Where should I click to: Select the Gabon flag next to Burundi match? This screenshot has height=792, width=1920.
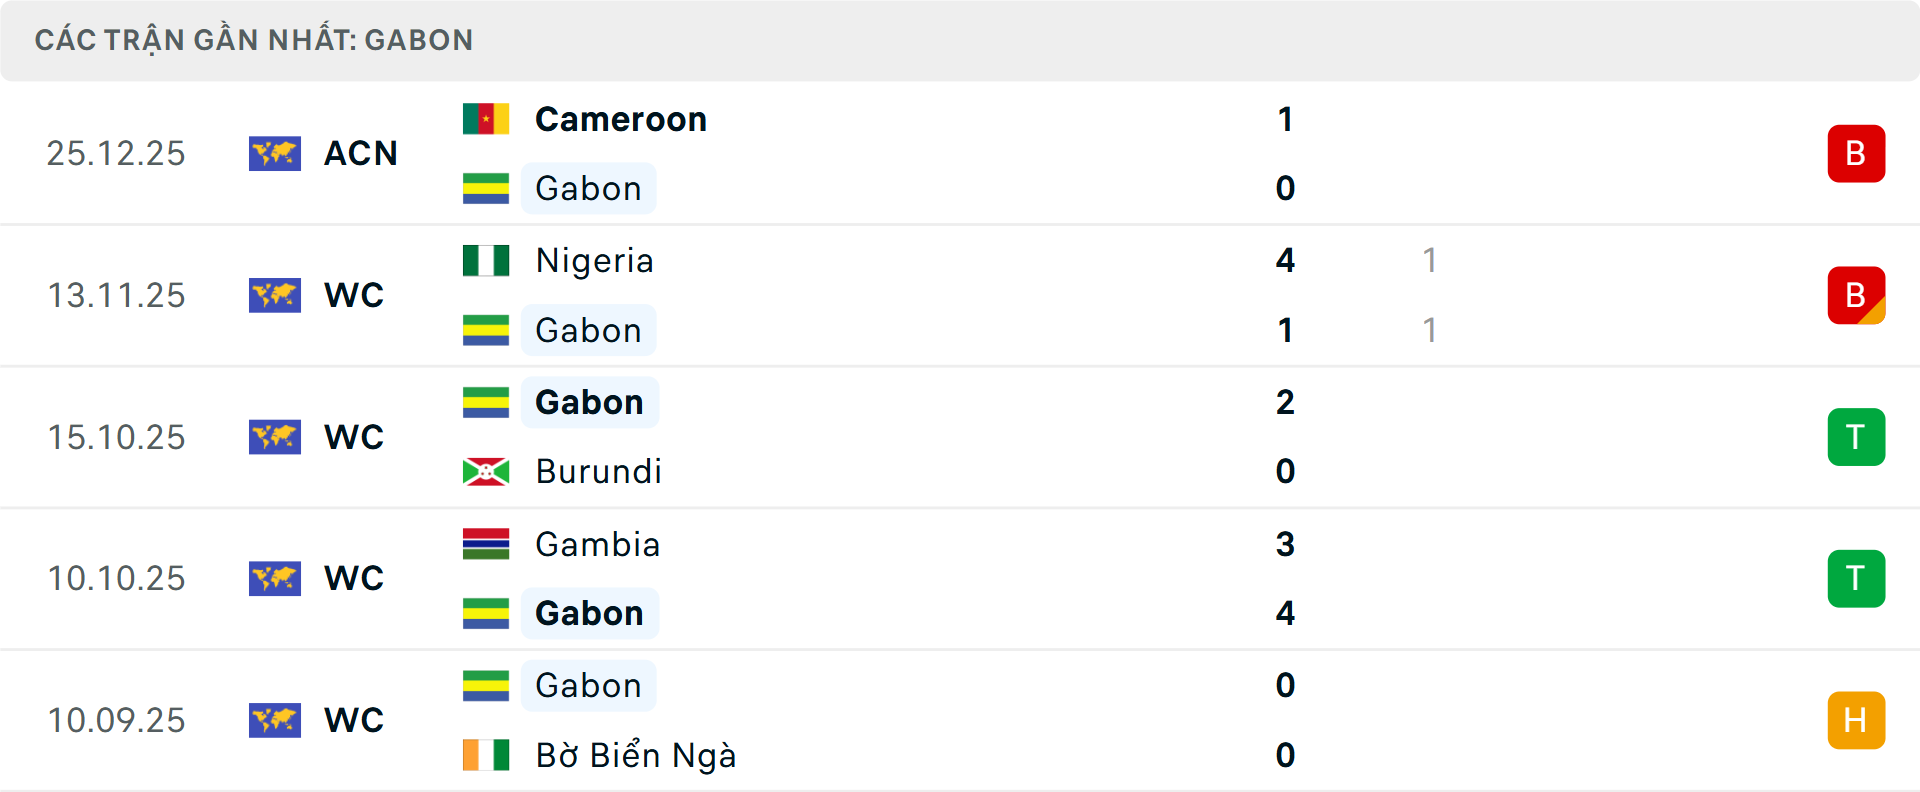pos(486,402)
